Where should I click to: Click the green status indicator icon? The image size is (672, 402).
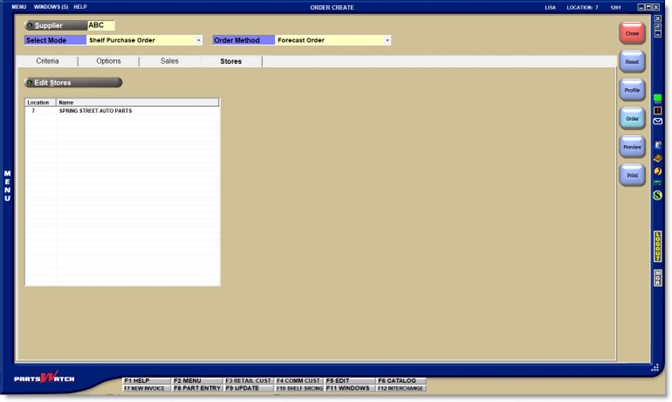tap(658, 99)
